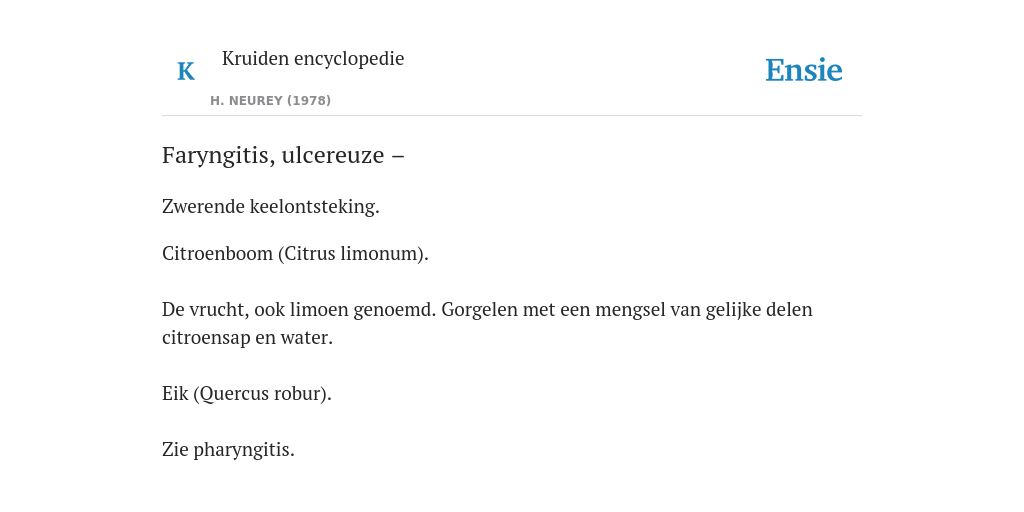Follow the pharyngitis cross-reference

244,451
